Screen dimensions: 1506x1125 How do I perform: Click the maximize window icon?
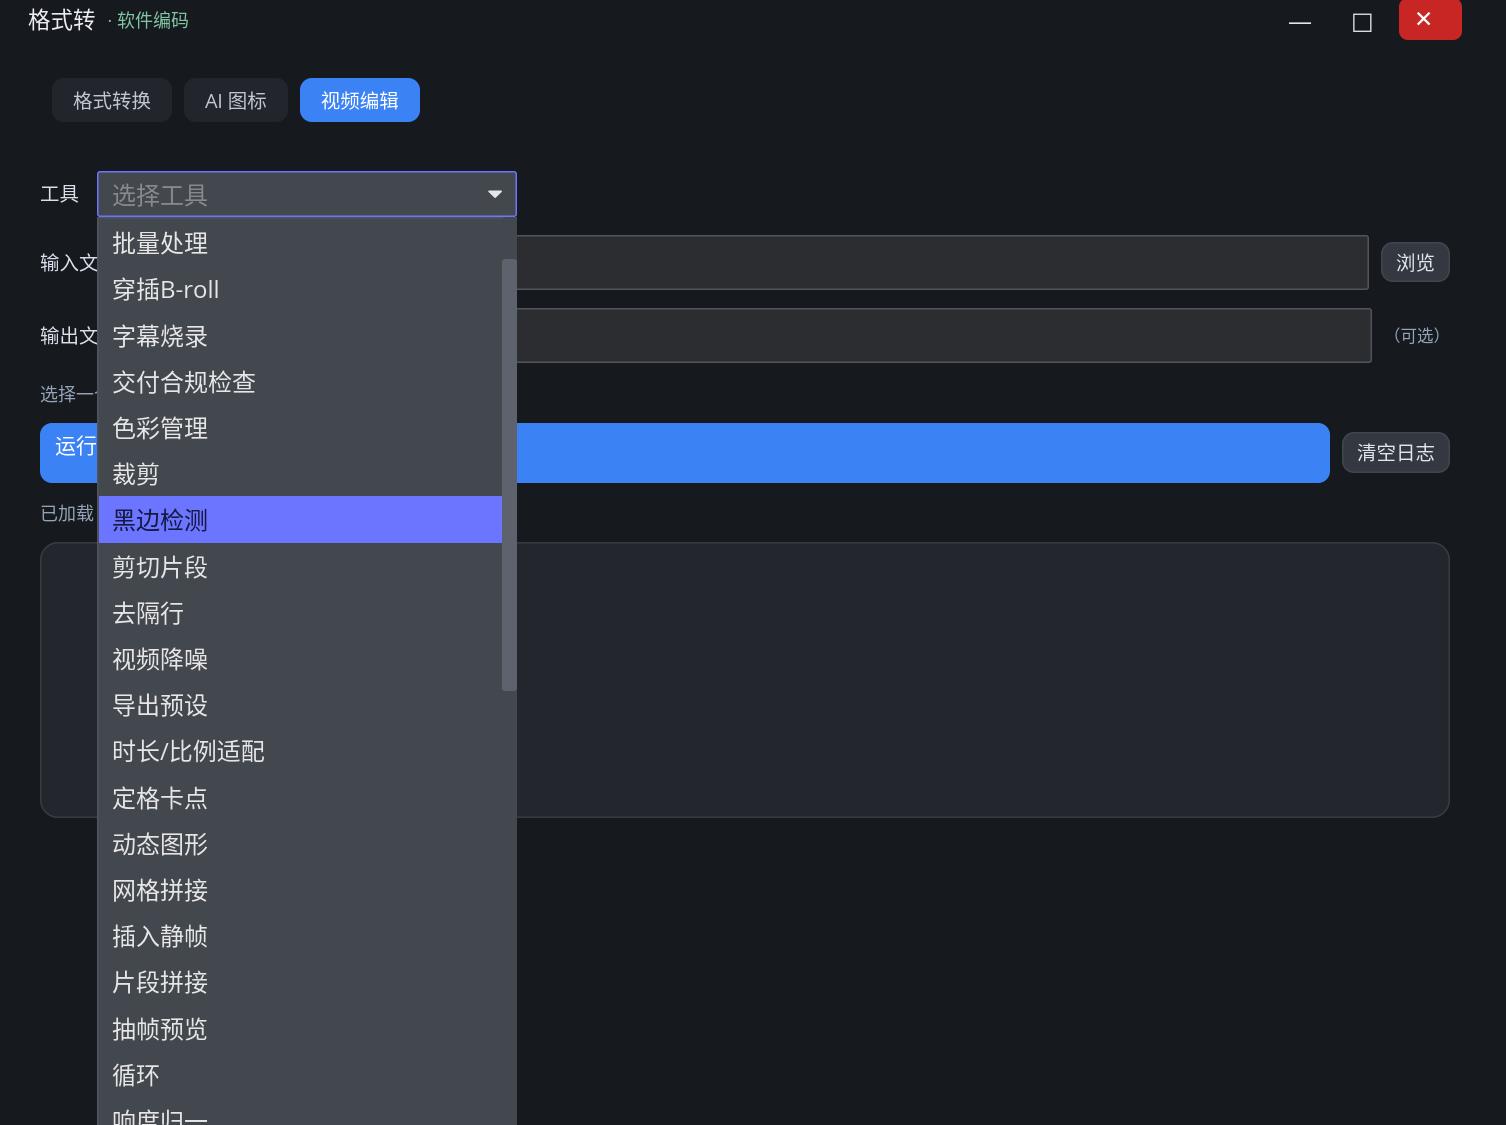click(x=1362, y=22)
